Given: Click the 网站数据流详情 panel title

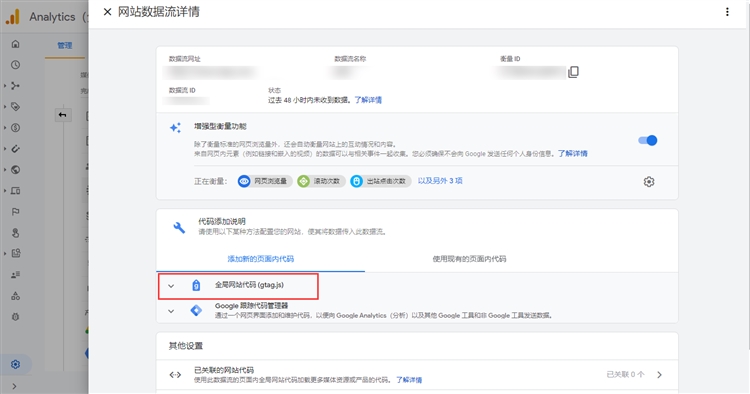Looking at the screenshot, I should coord(159,12).
